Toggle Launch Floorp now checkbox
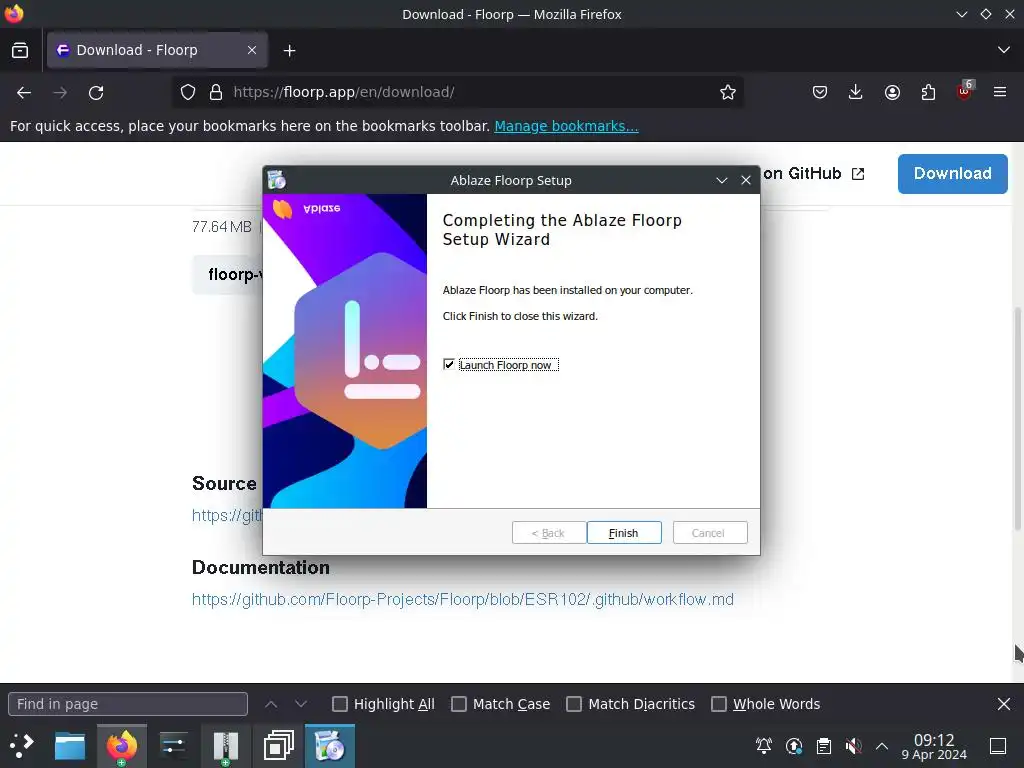Screen dimensions: 1024x768 pyautogui.click(x=449, y=364)
